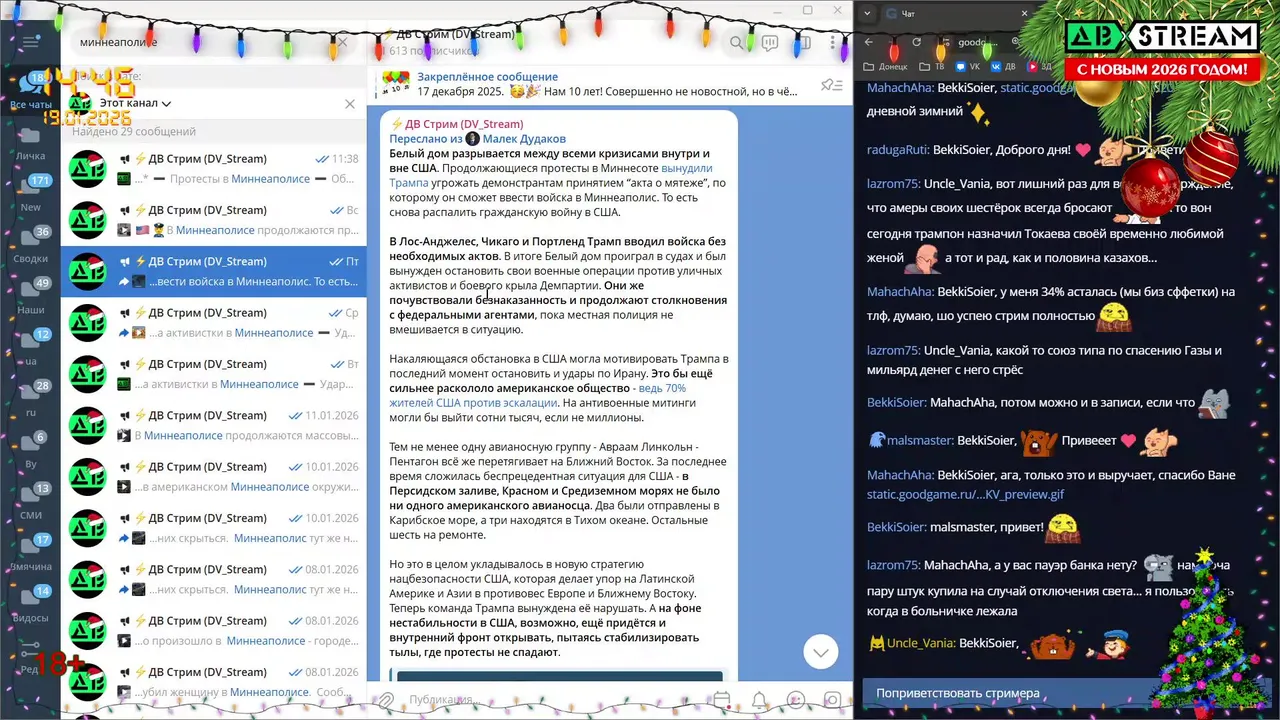Open scheduled messages calendar icon
The width and height of the screenshot is (1280, 720).
tap(722, 700)
